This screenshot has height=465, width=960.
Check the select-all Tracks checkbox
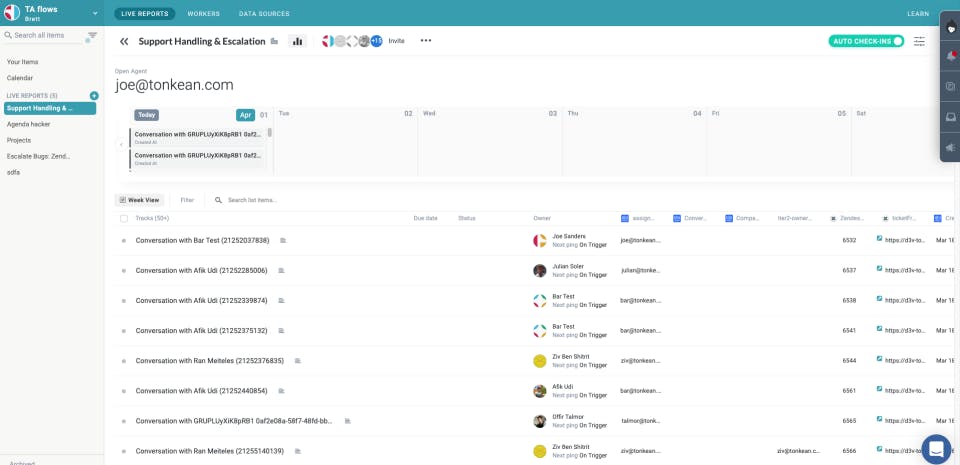[x=124, y=218]
